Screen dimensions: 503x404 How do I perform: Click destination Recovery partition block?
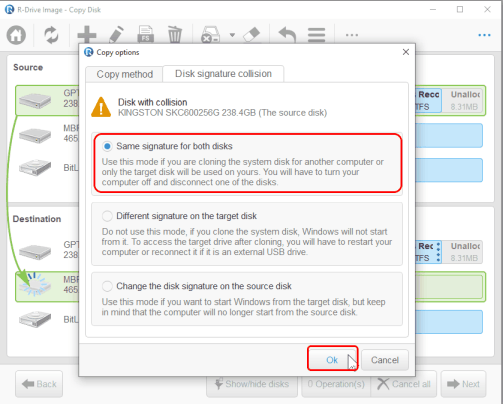tap(428, 252)
